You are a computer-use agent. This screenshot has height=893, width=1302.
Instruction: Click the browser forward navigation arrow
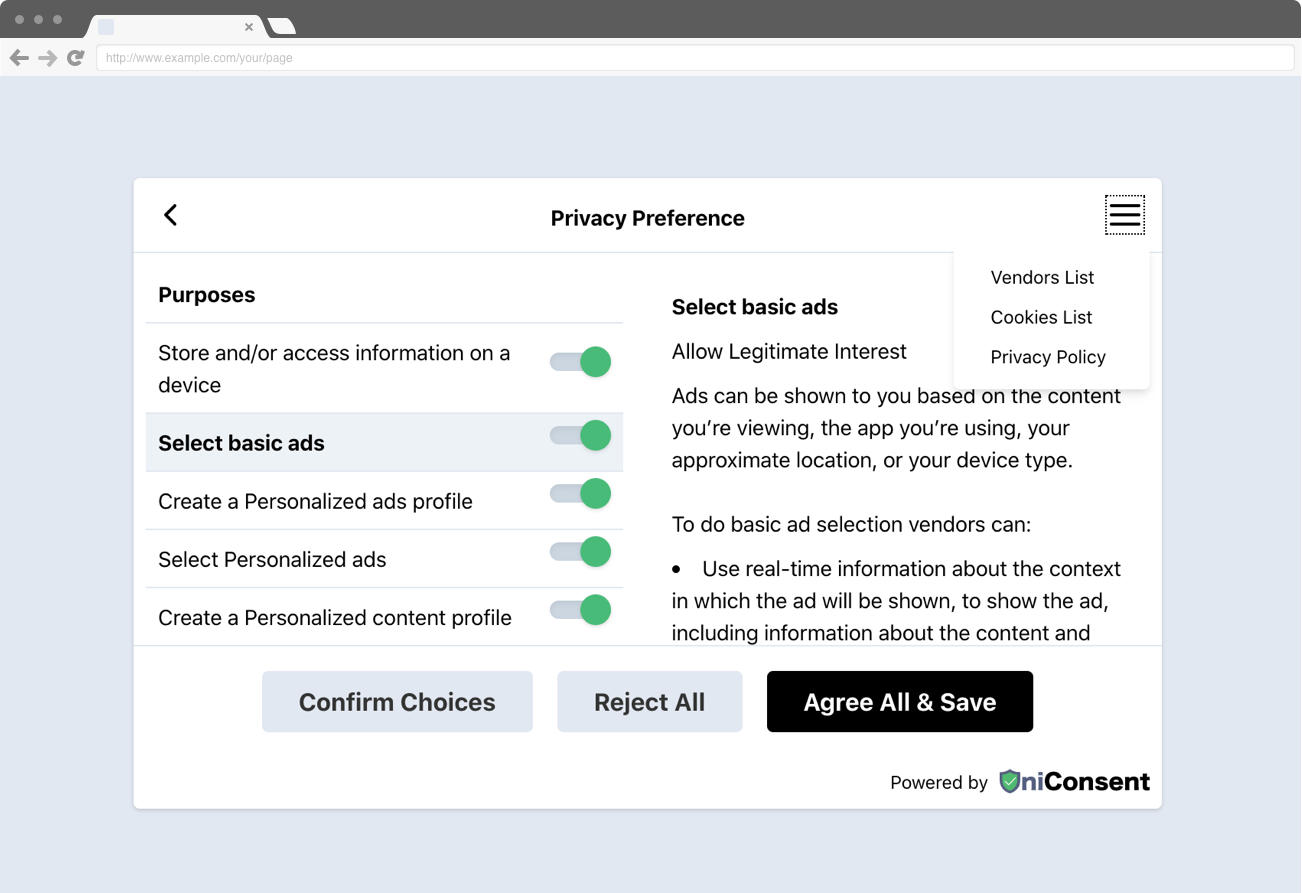[47, 58]
